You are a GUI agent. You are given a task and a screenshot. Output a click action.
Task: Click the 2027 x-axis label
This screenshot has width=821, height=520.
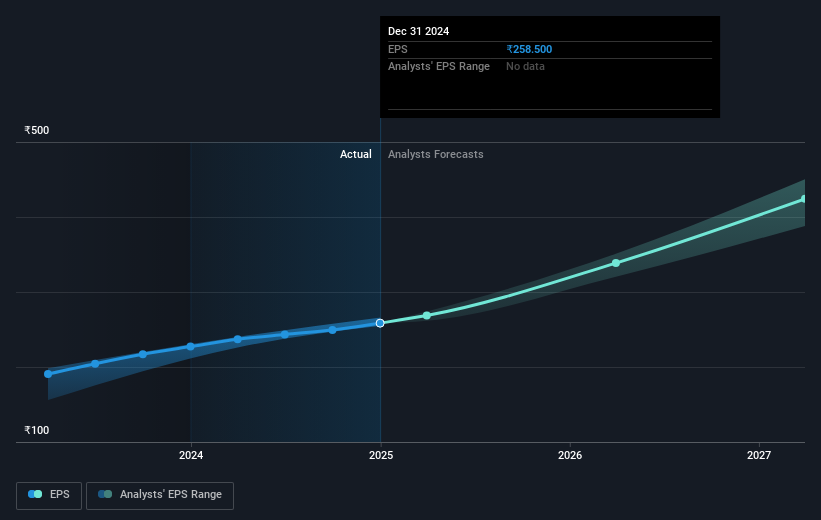click(x=759, y=455)
